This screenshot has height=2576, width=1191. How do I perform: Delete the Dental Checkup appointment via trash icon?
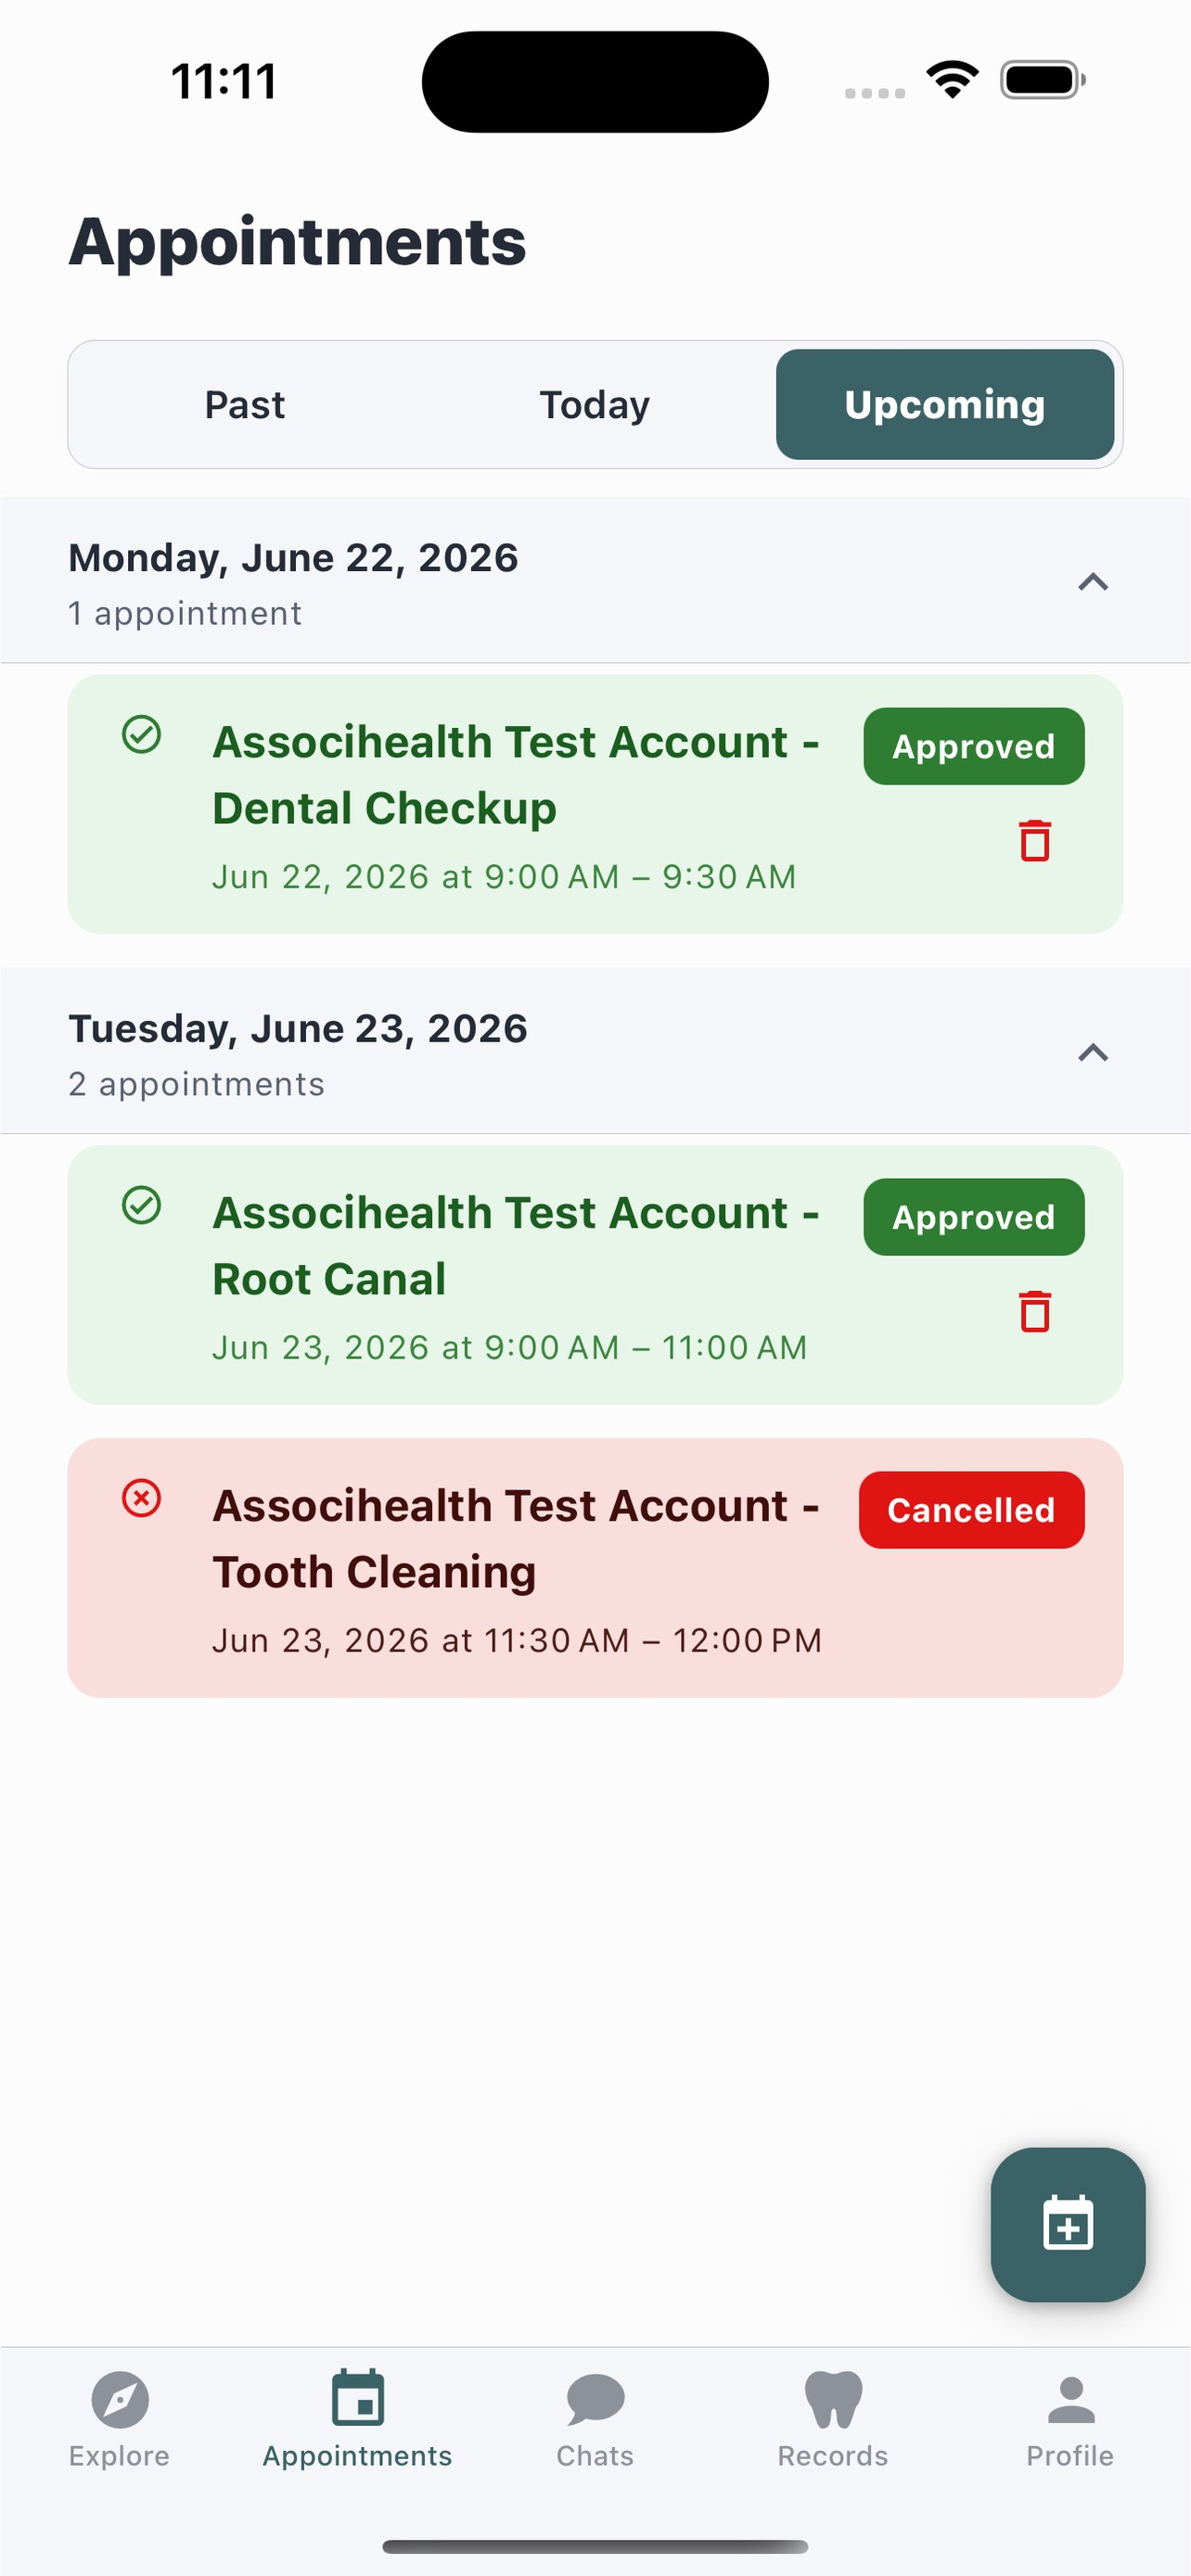click(1035, 840)
